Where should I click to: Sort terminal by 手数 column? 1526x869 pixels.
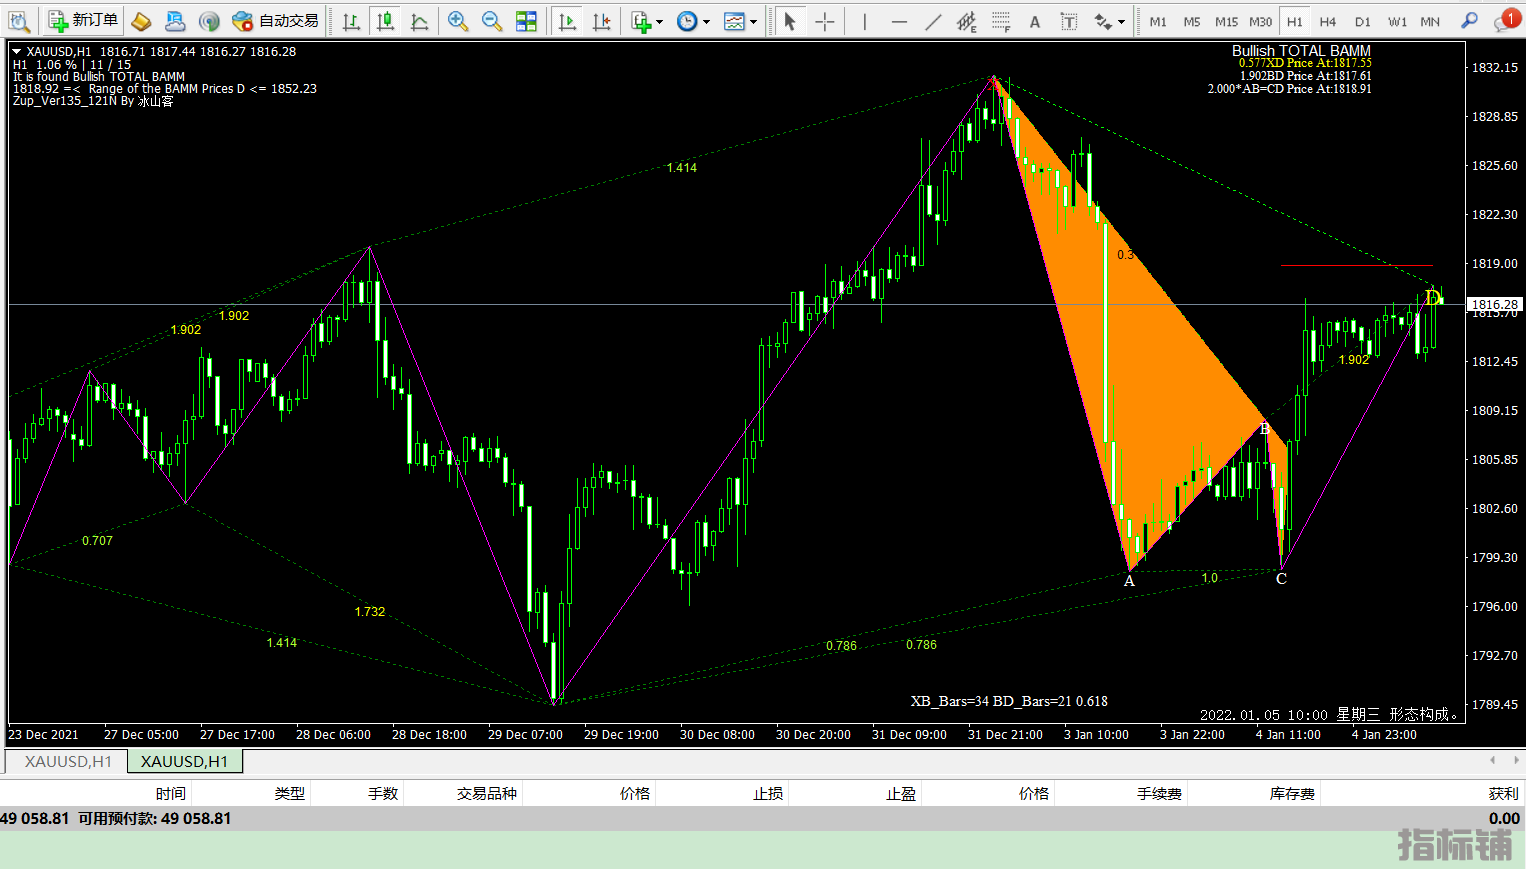[383, 793]
